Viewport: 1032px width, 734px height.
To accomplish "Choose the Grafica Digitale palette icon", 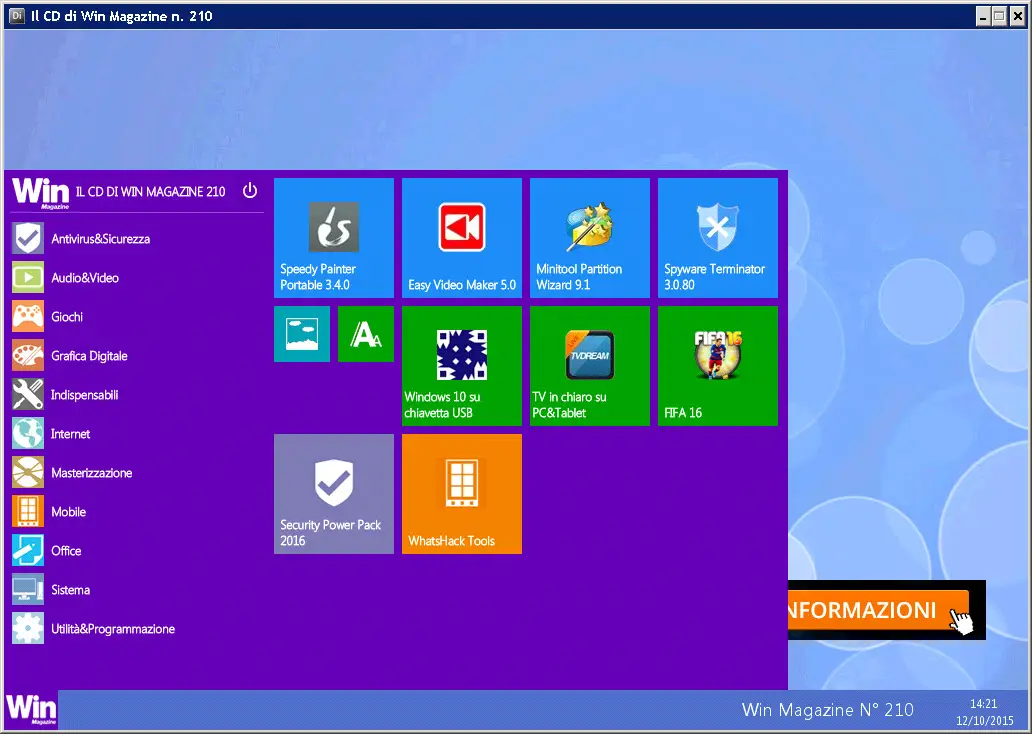I will pos(28,355).
